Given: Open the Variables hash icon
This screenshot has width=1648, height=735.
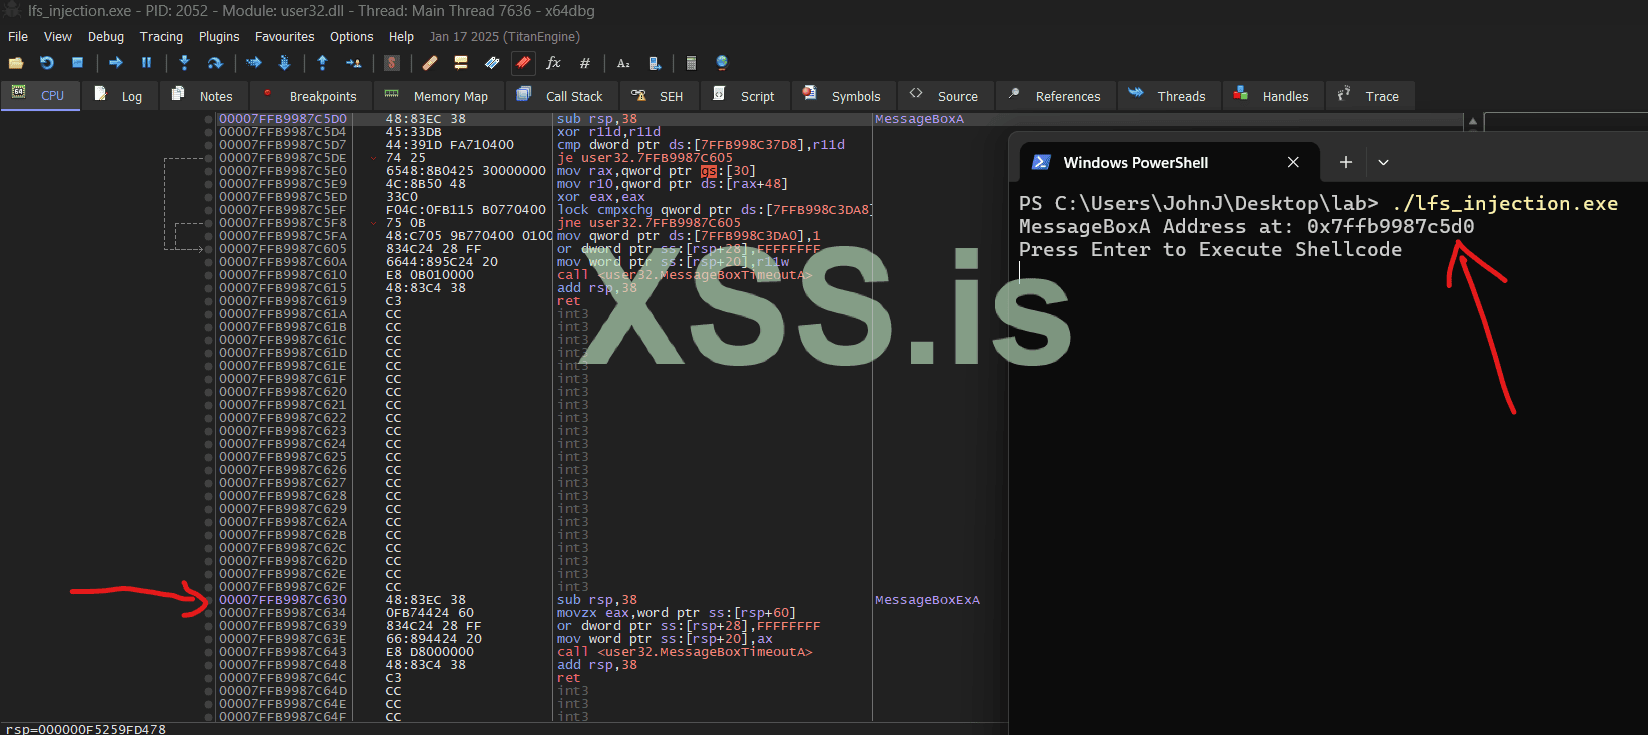Looking at the screenshot, I should [585, 63].
